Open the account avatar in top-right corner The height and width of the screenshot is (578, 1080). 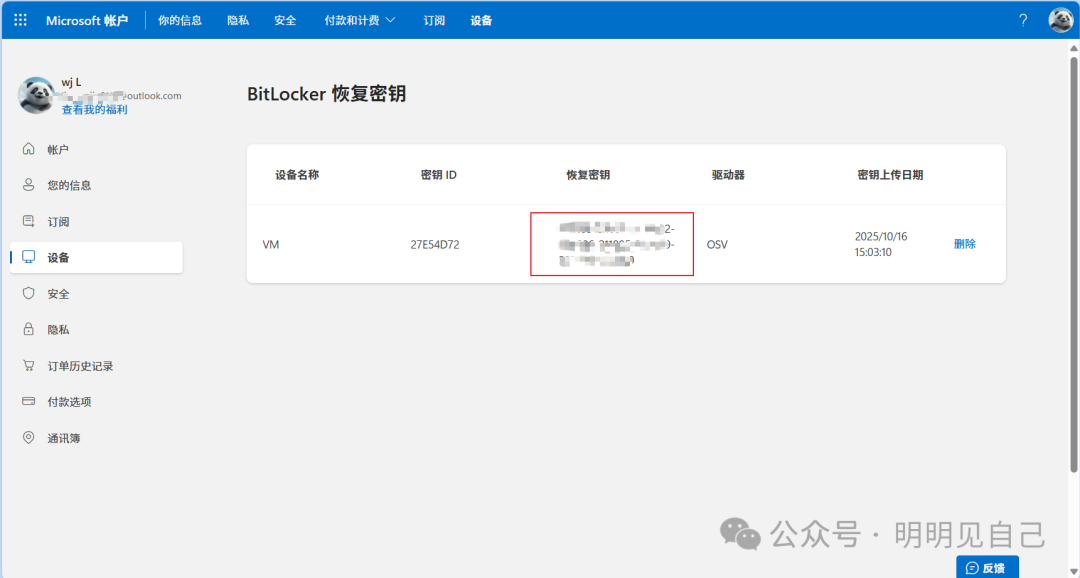coord(1060,20)
